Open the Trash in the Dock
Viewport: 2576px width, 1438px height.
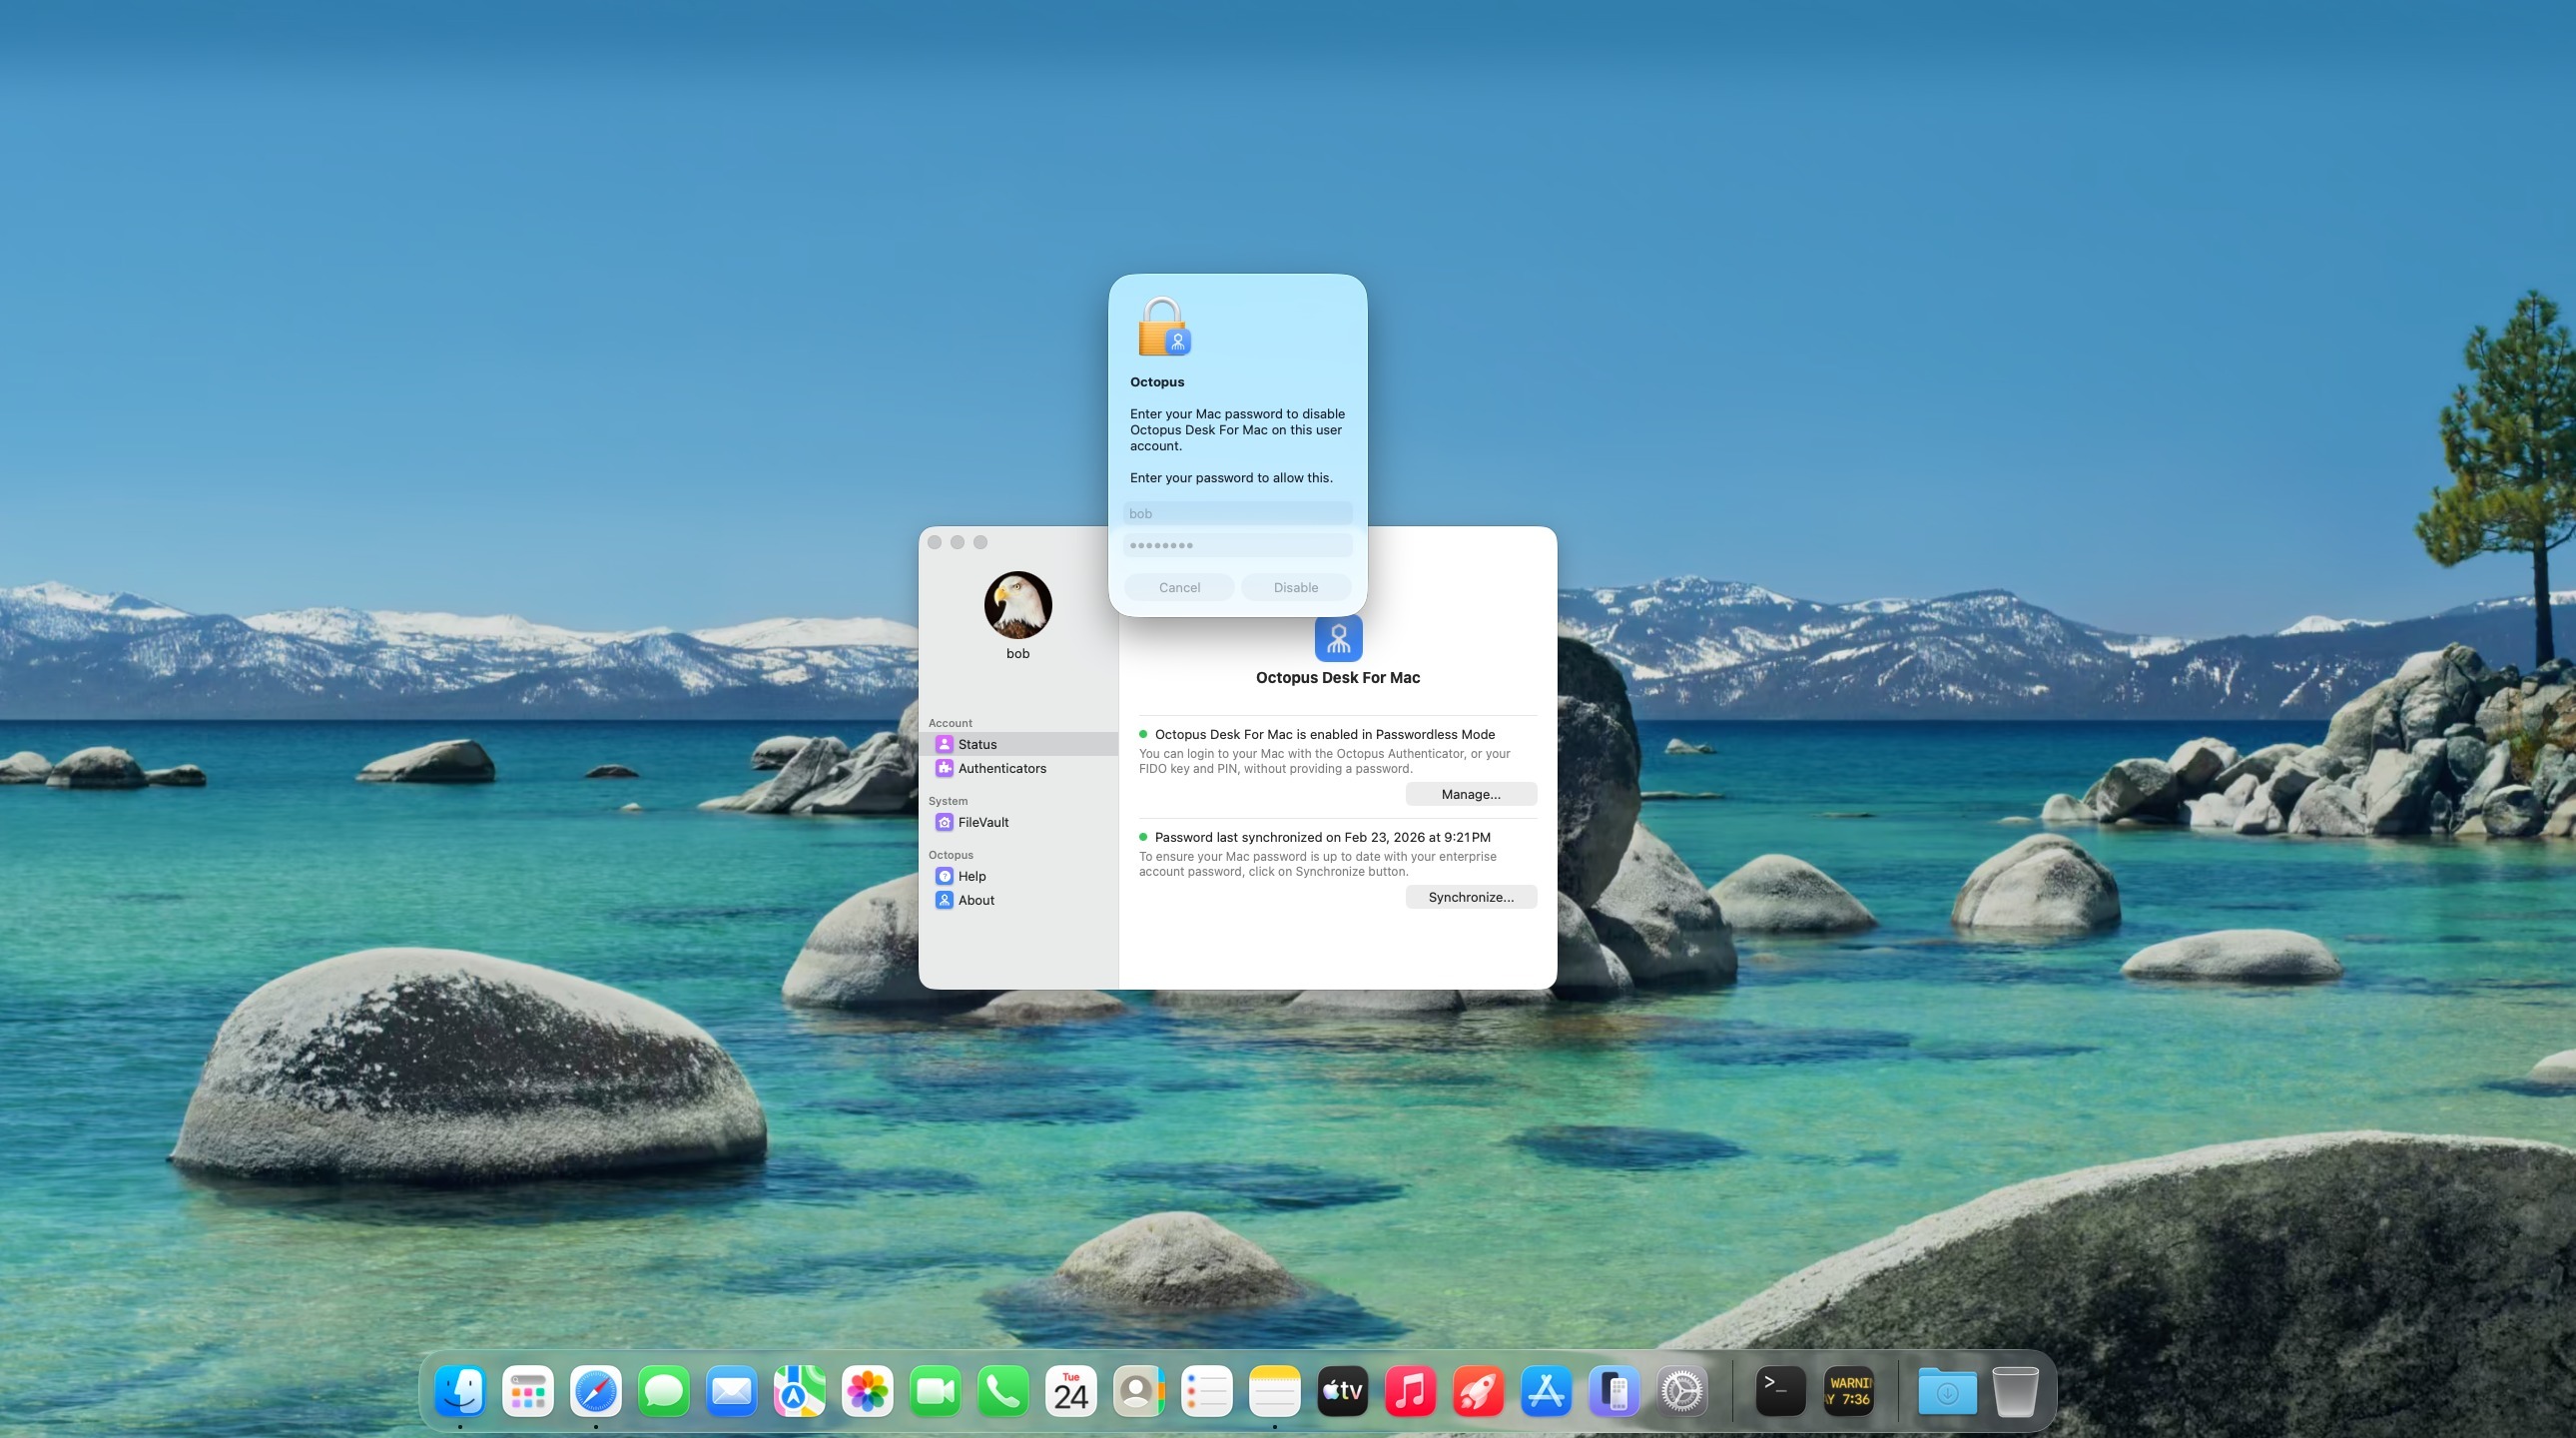tap(2015, 1391)
